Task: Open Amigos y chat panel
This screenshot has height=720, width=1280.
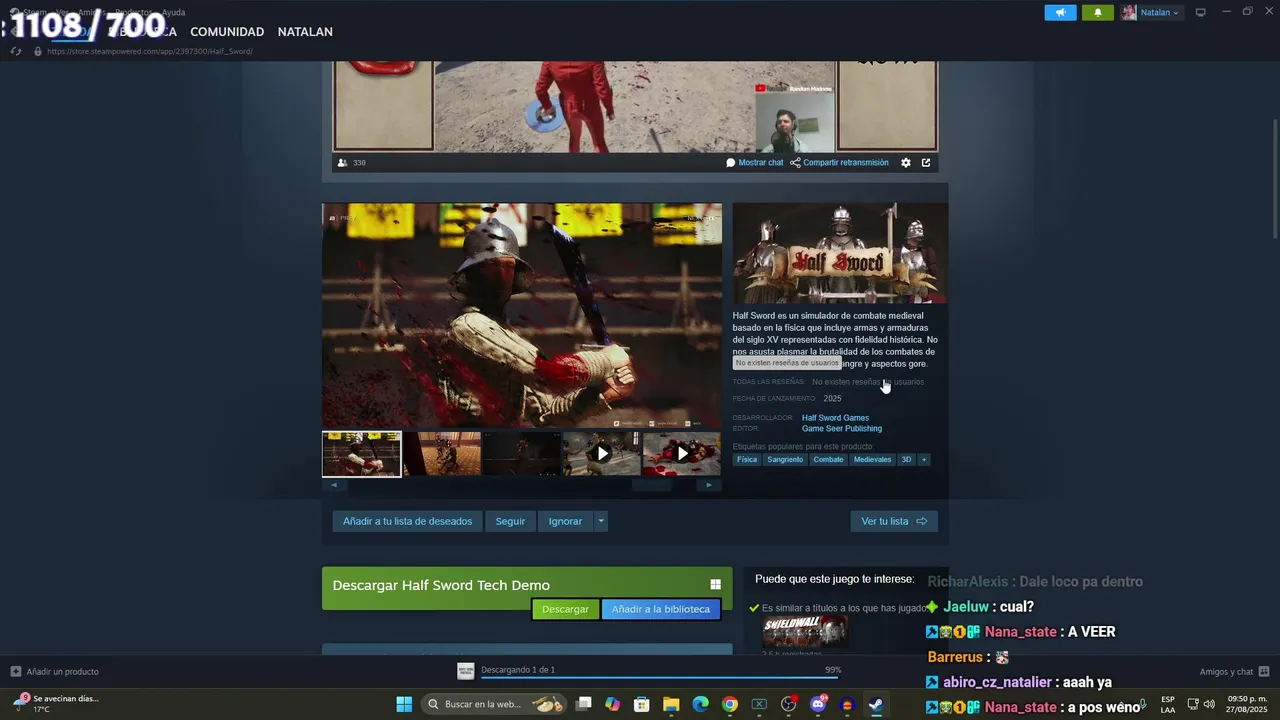Action: pos(1234,671)
